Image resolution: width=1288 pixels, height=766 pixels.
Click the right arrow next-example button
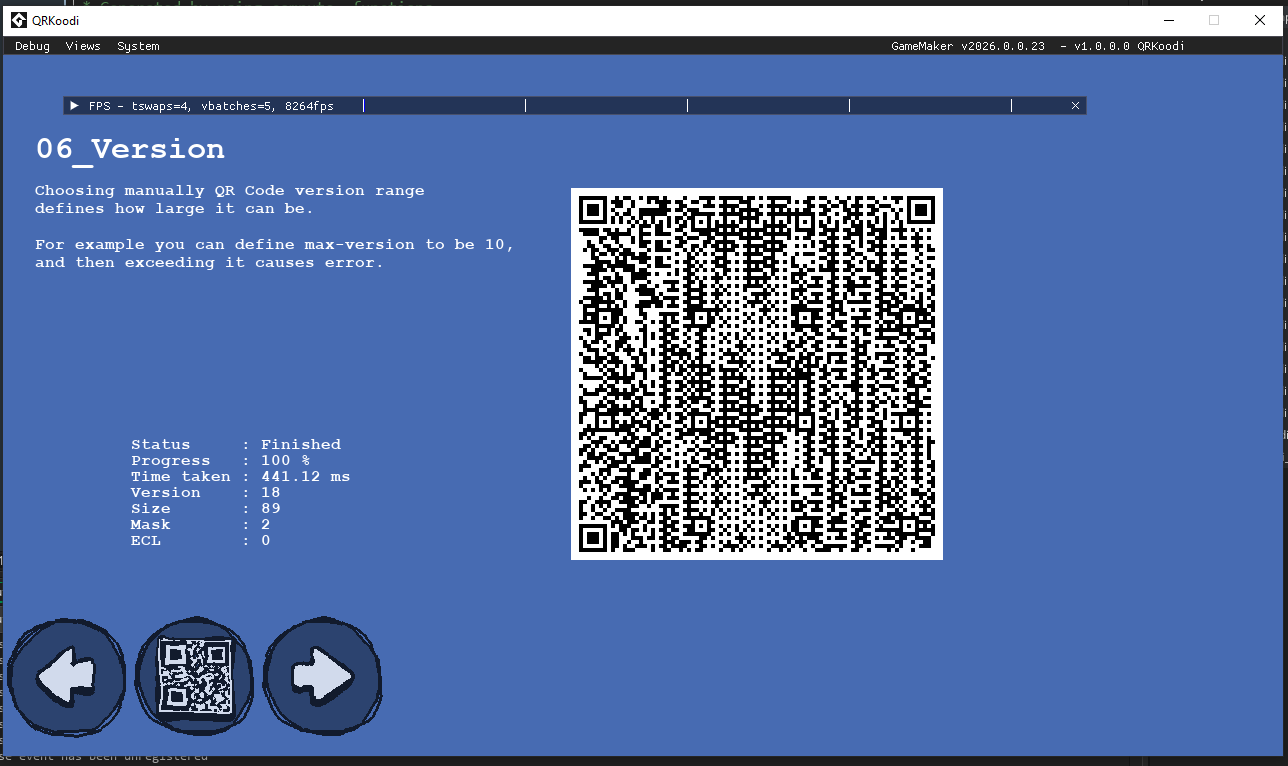pos(323,678)
